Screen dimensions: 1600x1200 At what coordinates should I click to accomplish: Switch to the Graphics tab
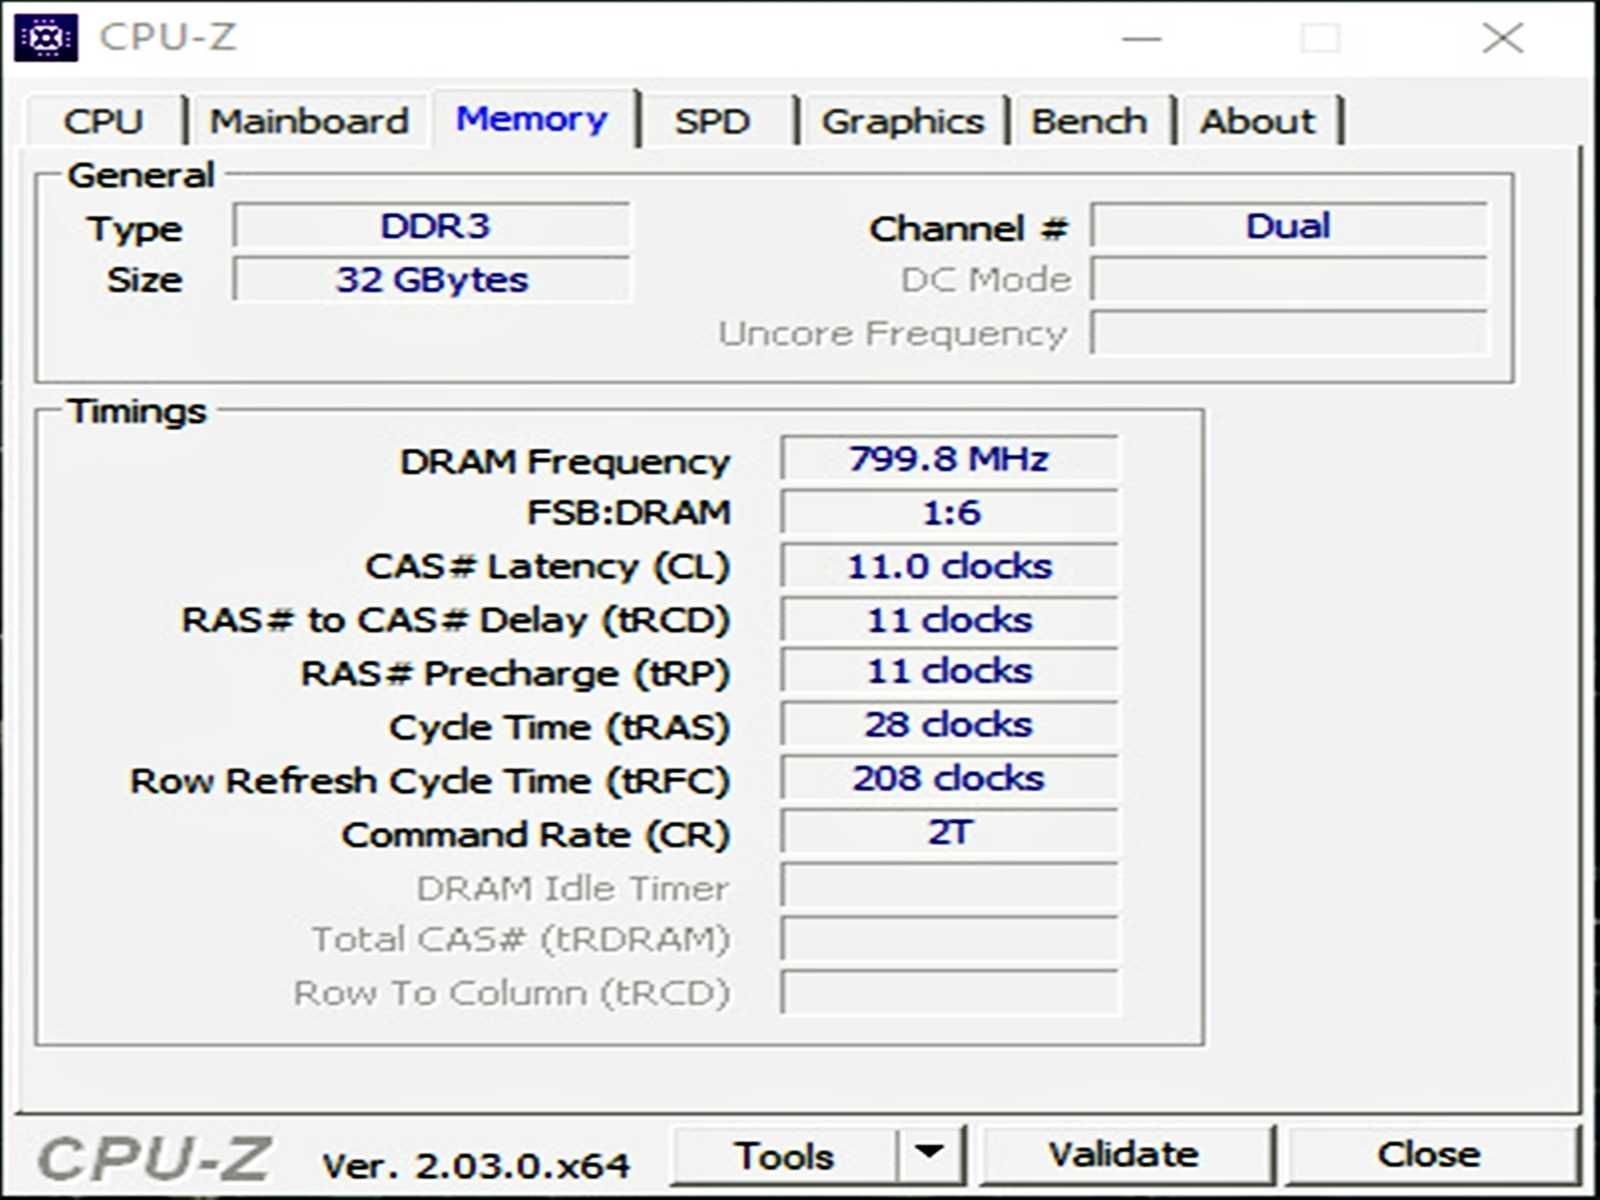pyautogui.click(x=903, y=121)
